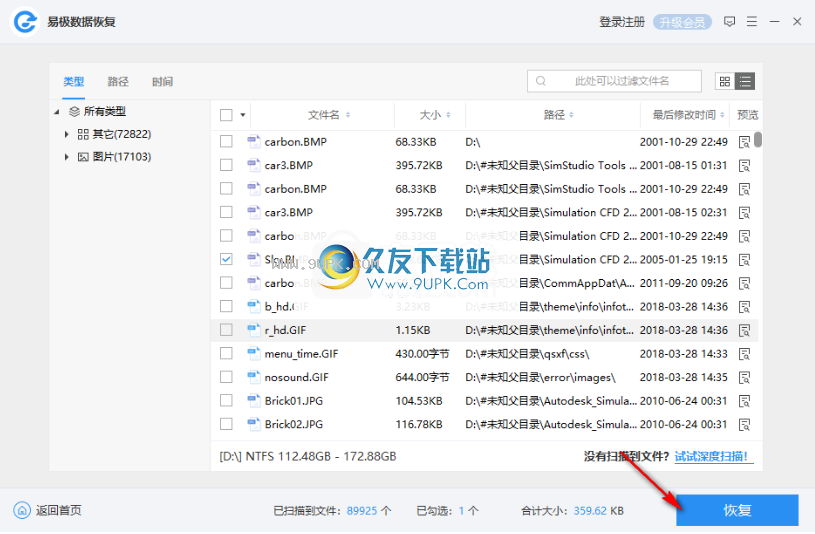This screenshot has width=815, height=534.
Task: Click the app logo in title bar
Action: [25, 22]
